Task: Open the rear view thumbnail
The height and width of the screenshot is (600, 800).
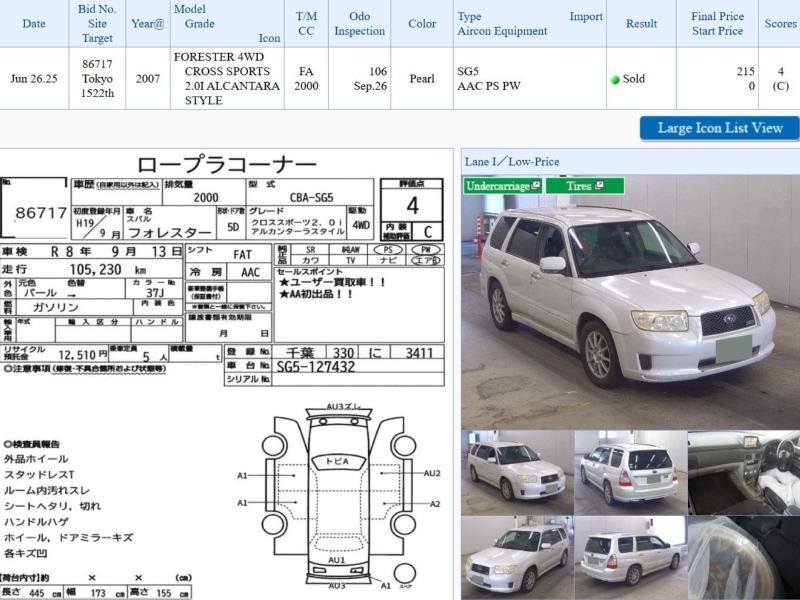Action: tap(630, 472)
